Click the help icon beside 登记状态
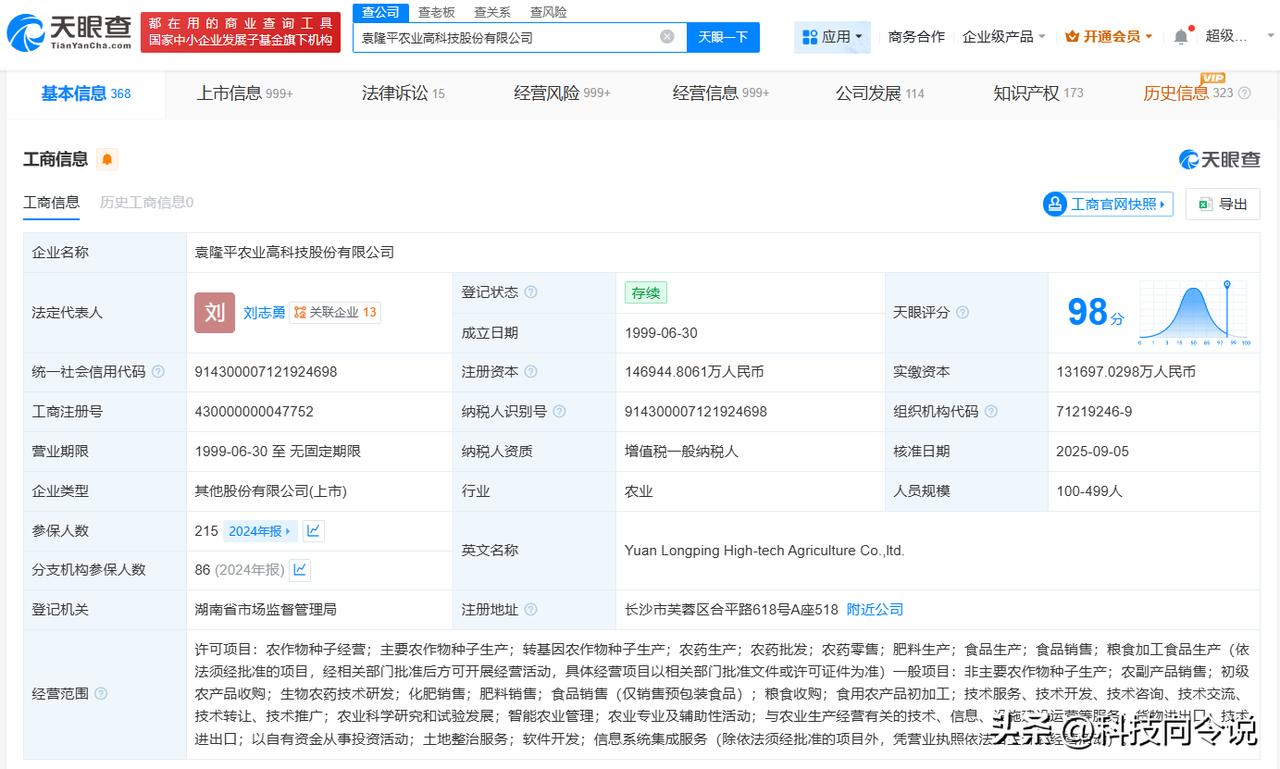The image size is (1280, 769). click(x=530, y=292)
